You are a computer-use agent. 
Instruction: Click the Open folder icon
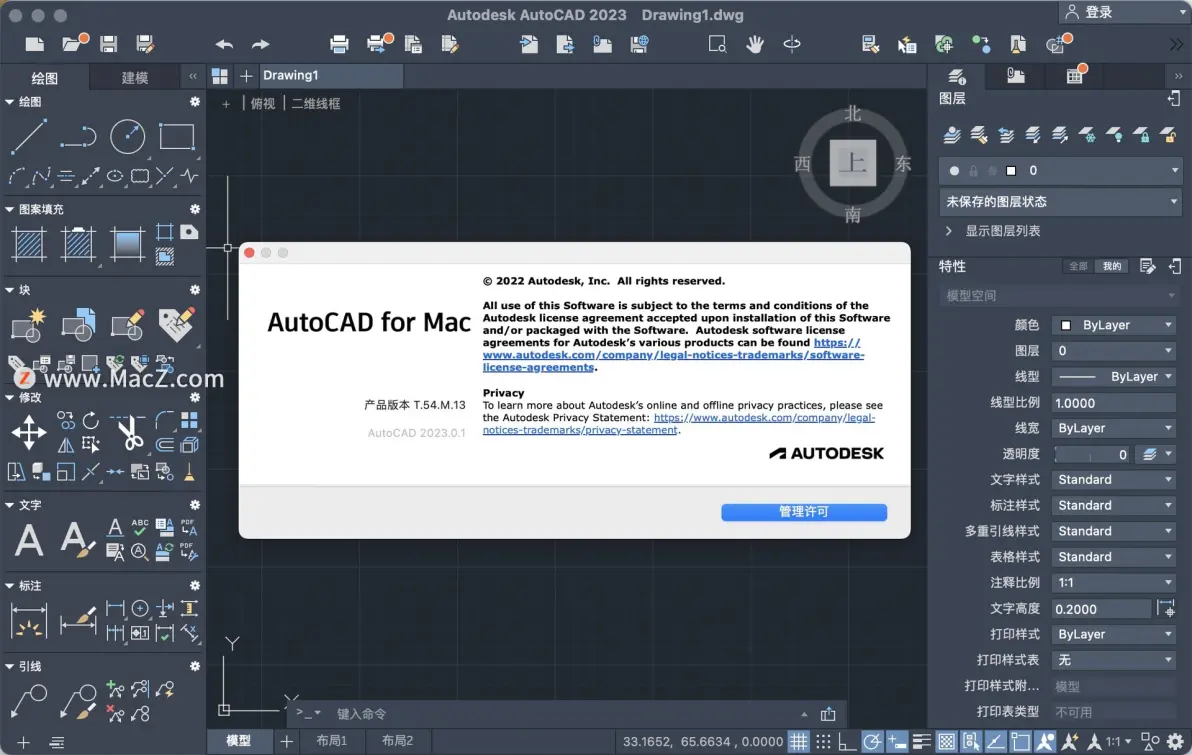[73, 43]
